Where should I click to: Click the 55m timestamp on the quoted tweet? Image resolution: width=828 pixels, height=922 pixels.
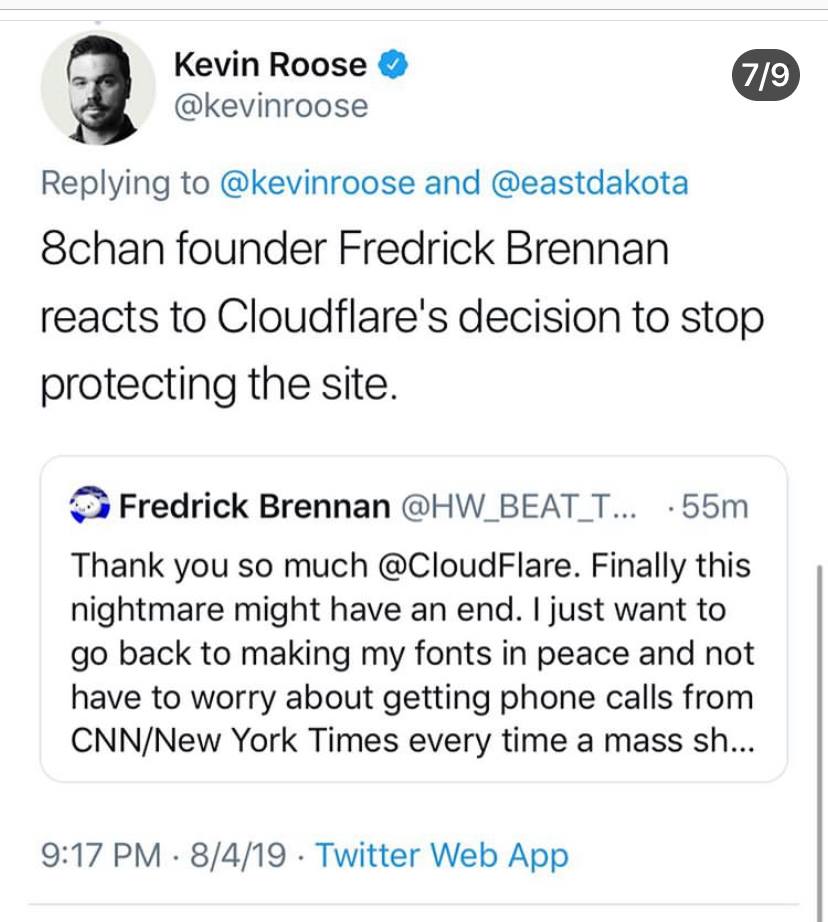[x=714, y=507]
